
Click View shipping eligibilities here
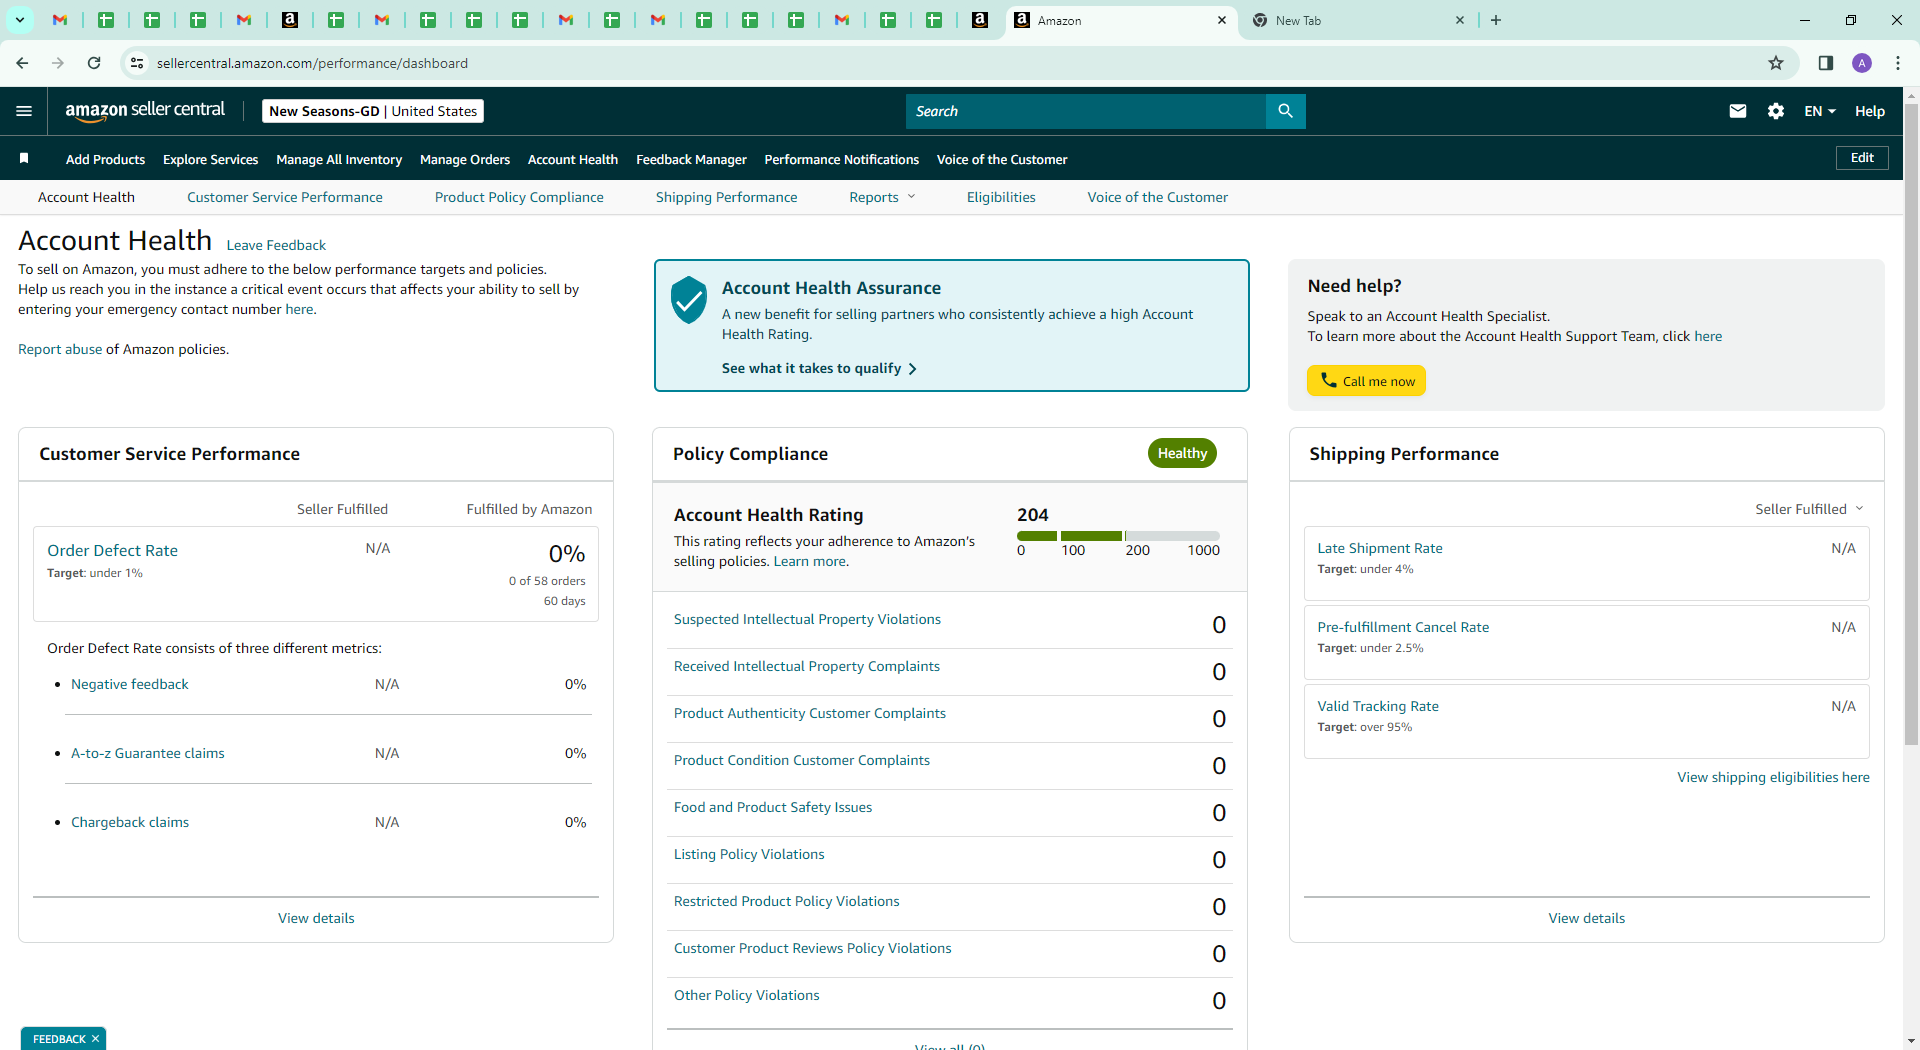(1773, 777)
